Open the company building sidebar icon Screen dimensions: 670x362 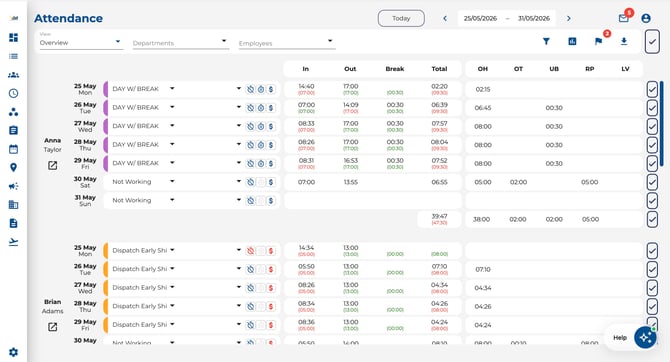click(x=13, y=205)
